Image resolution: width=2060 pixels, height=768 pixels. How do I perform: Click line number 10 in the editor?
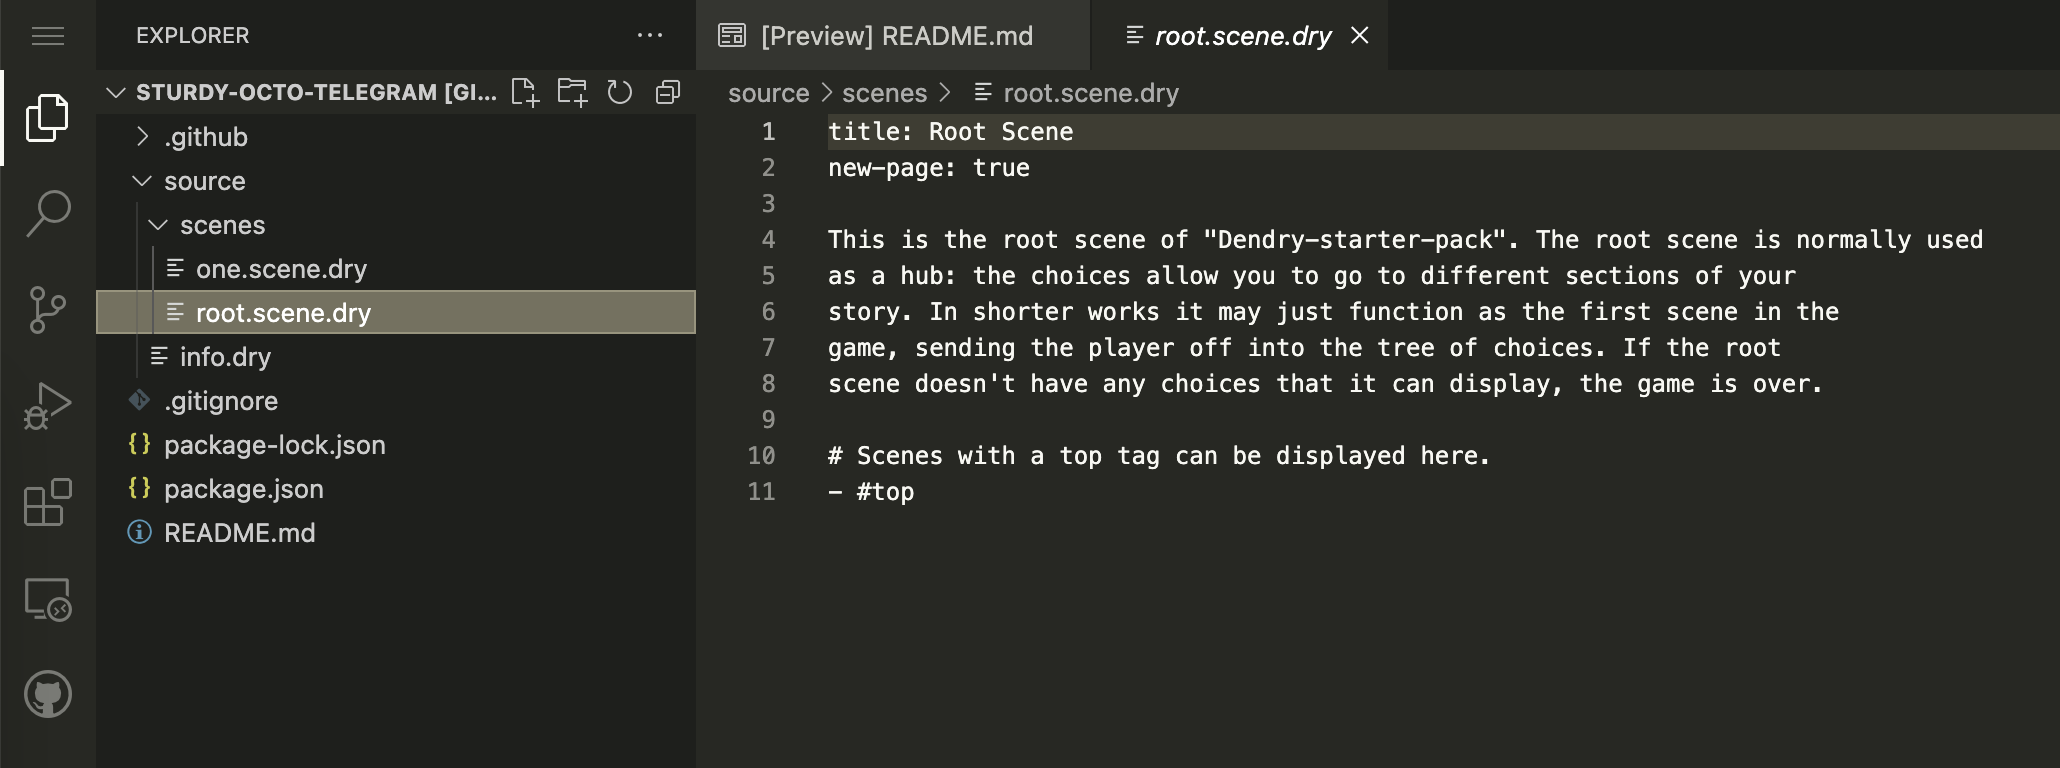coord(761,455)
